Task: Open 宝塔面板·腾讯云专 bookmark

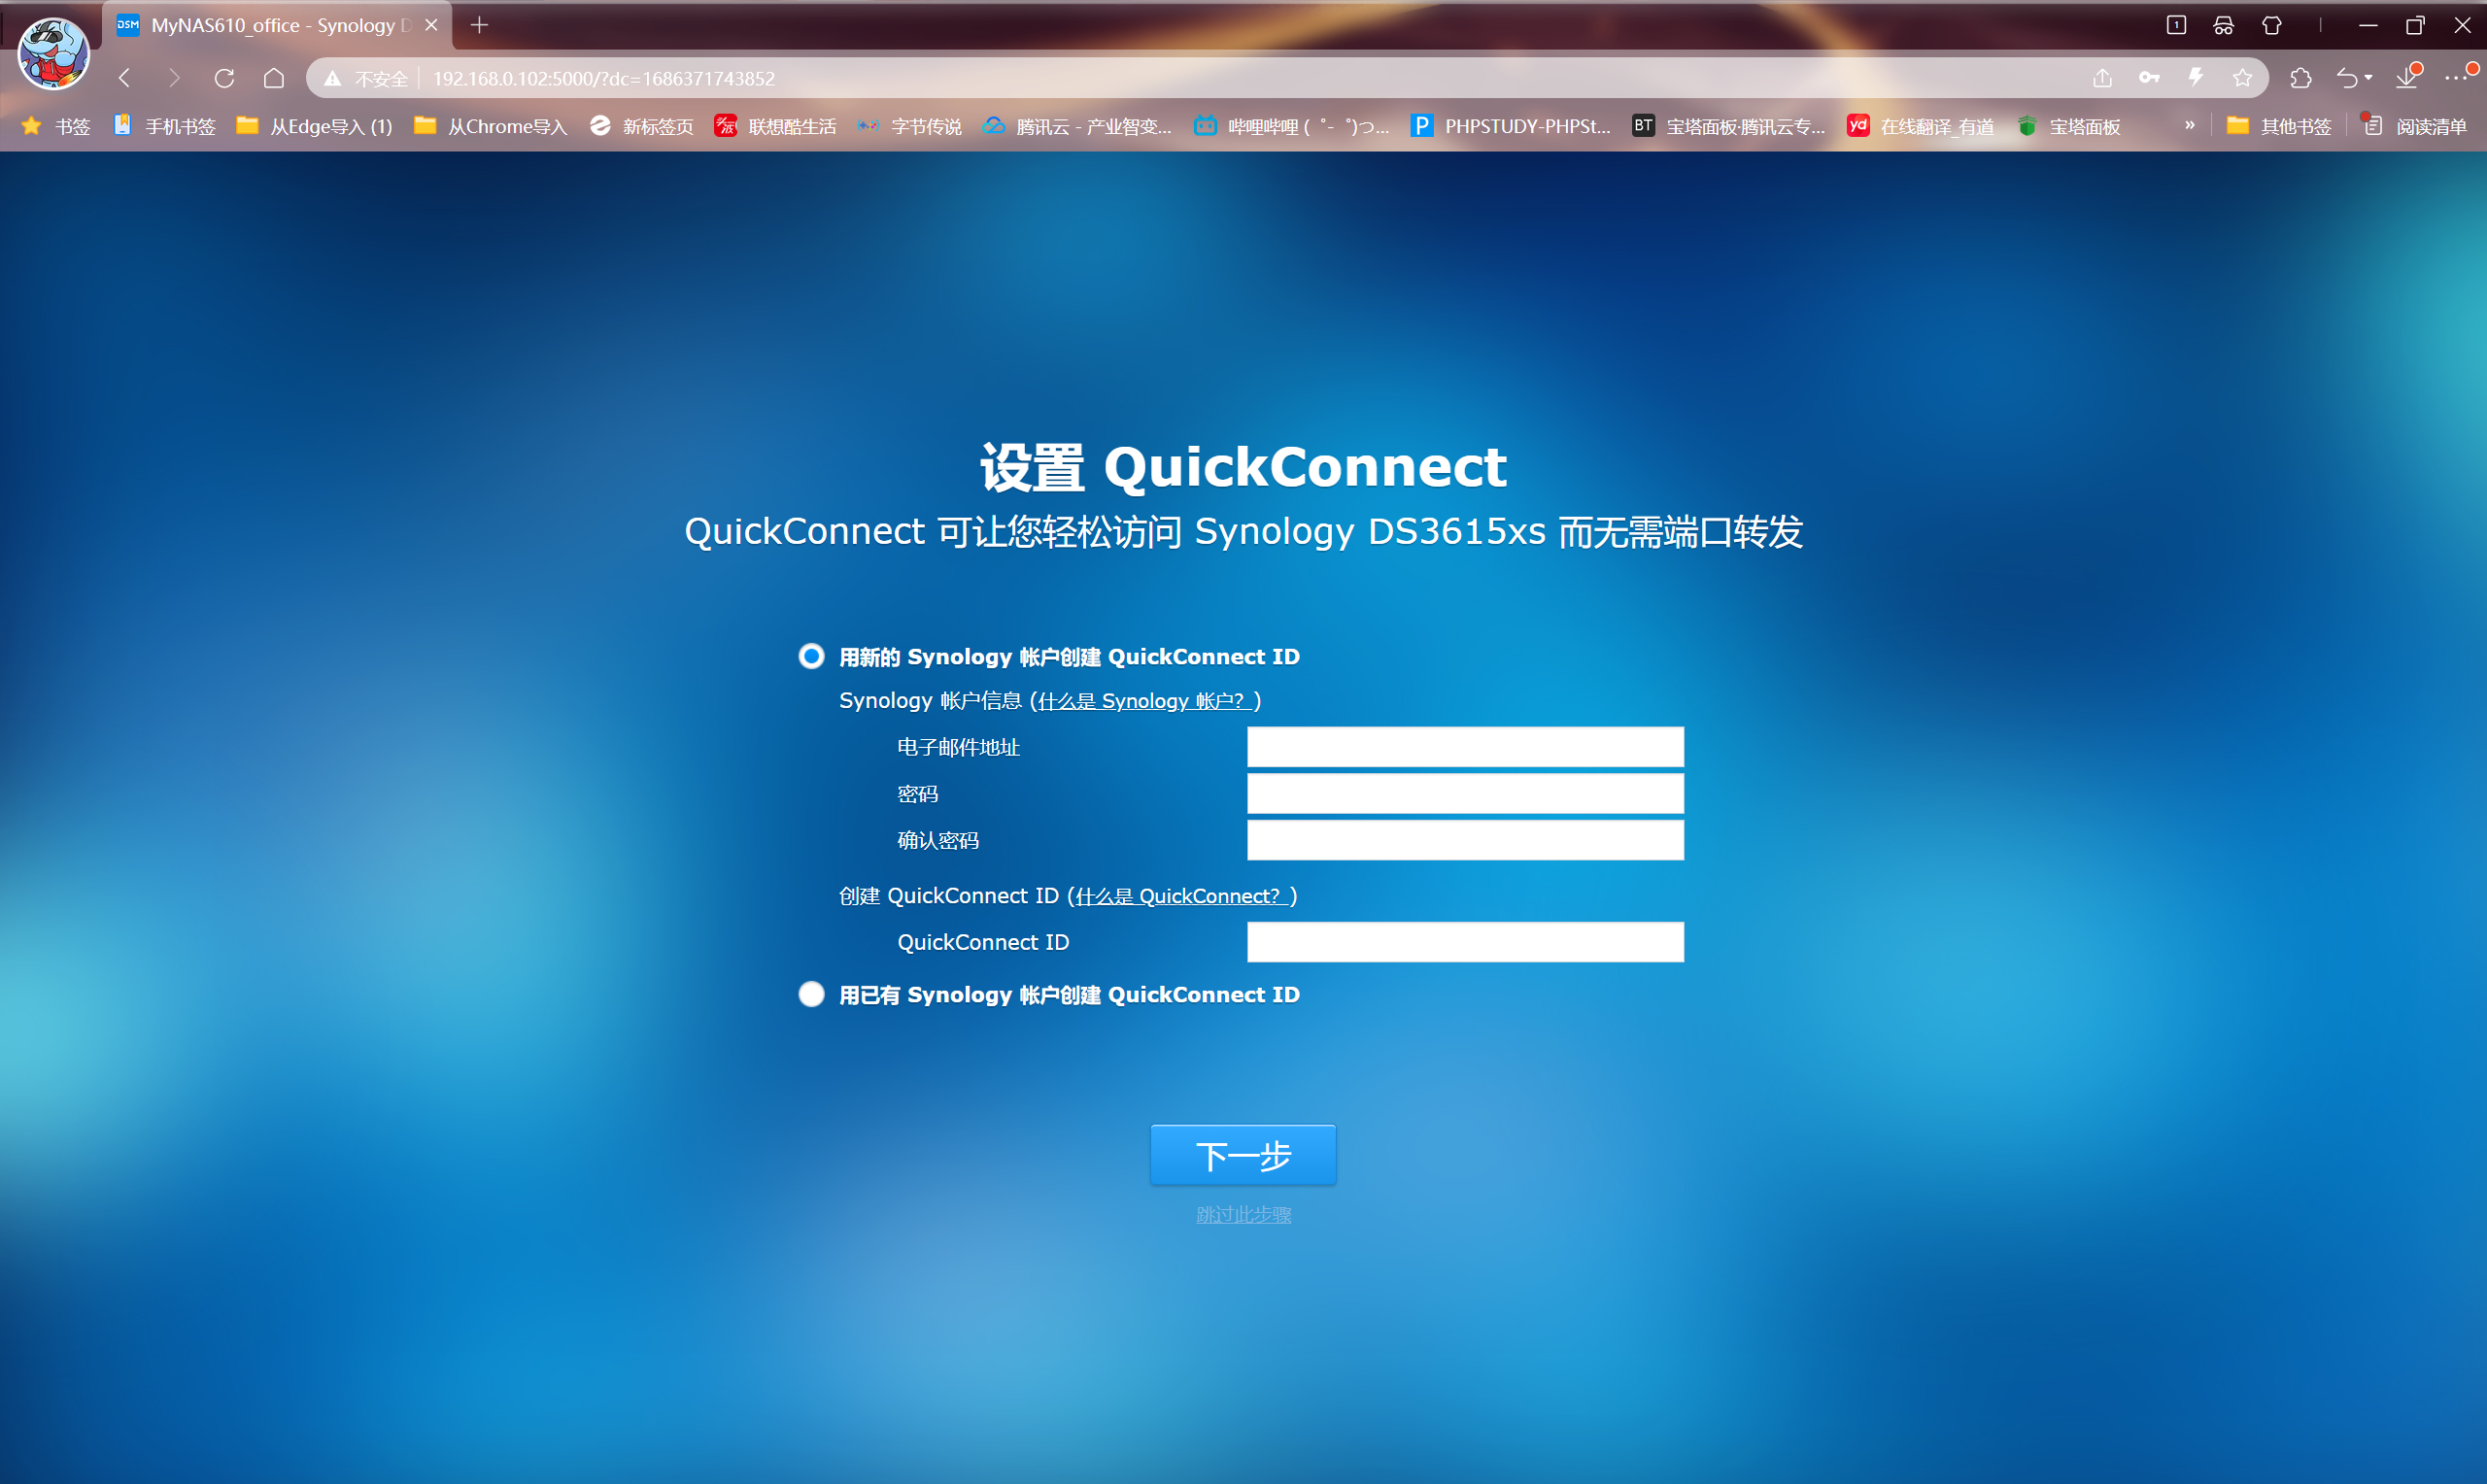Action: click(x=1728, y=126)
